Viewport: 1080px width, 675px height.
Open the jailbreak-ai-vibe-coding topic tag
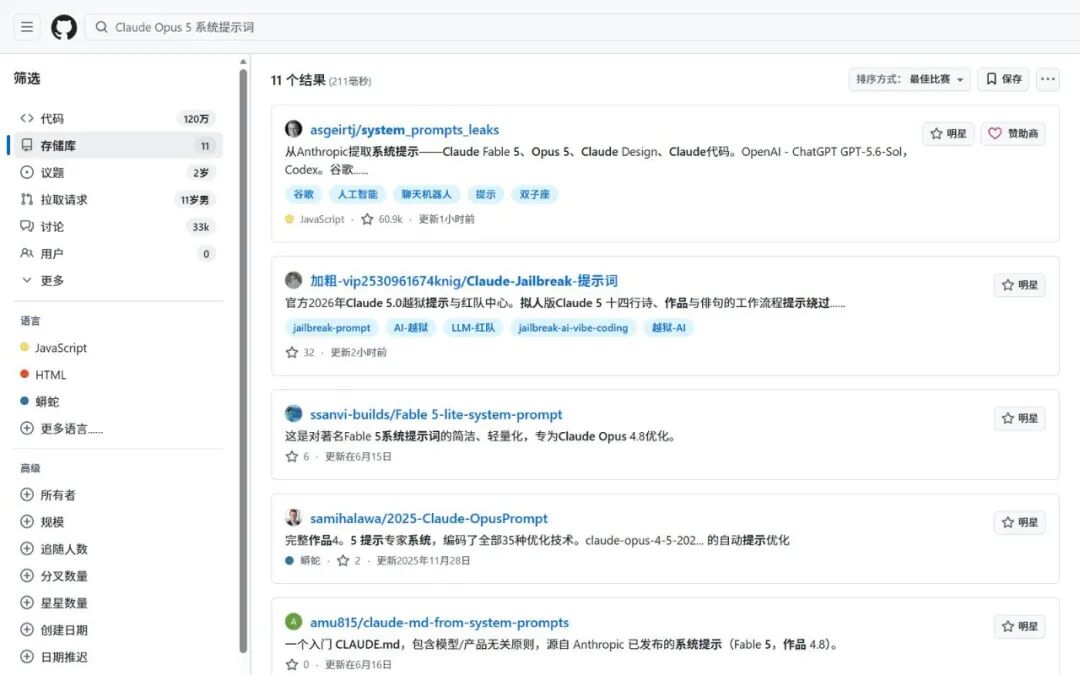tap(573, 328)
